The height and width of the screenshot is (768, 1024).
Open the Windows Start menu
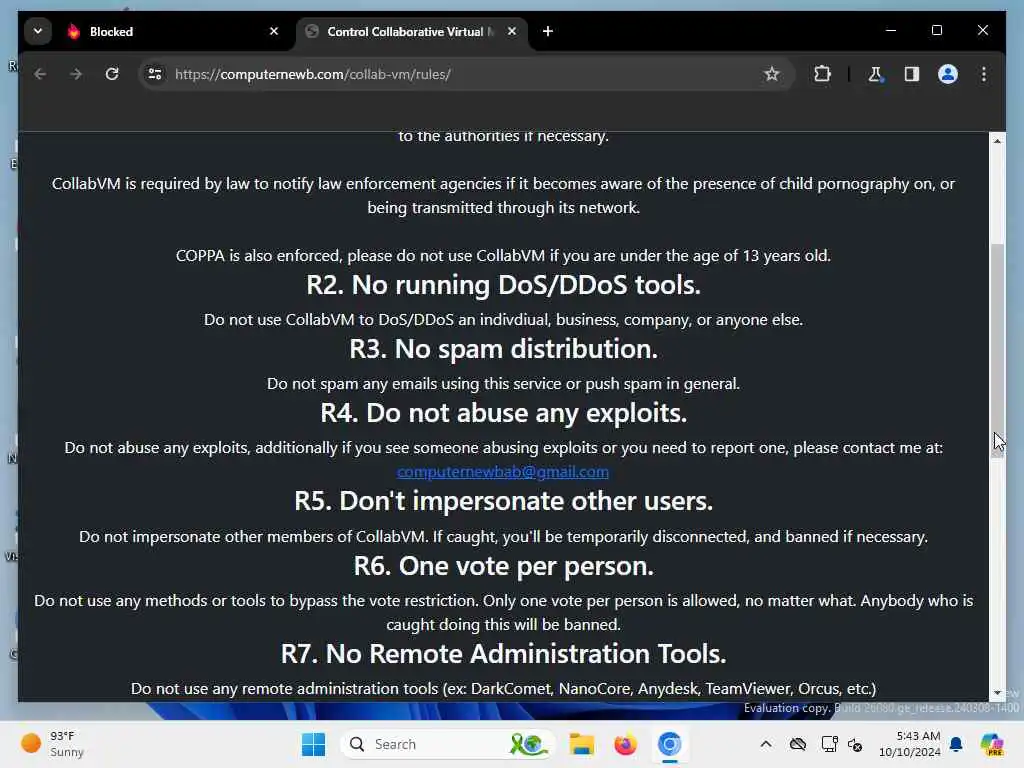coord(313,744)
